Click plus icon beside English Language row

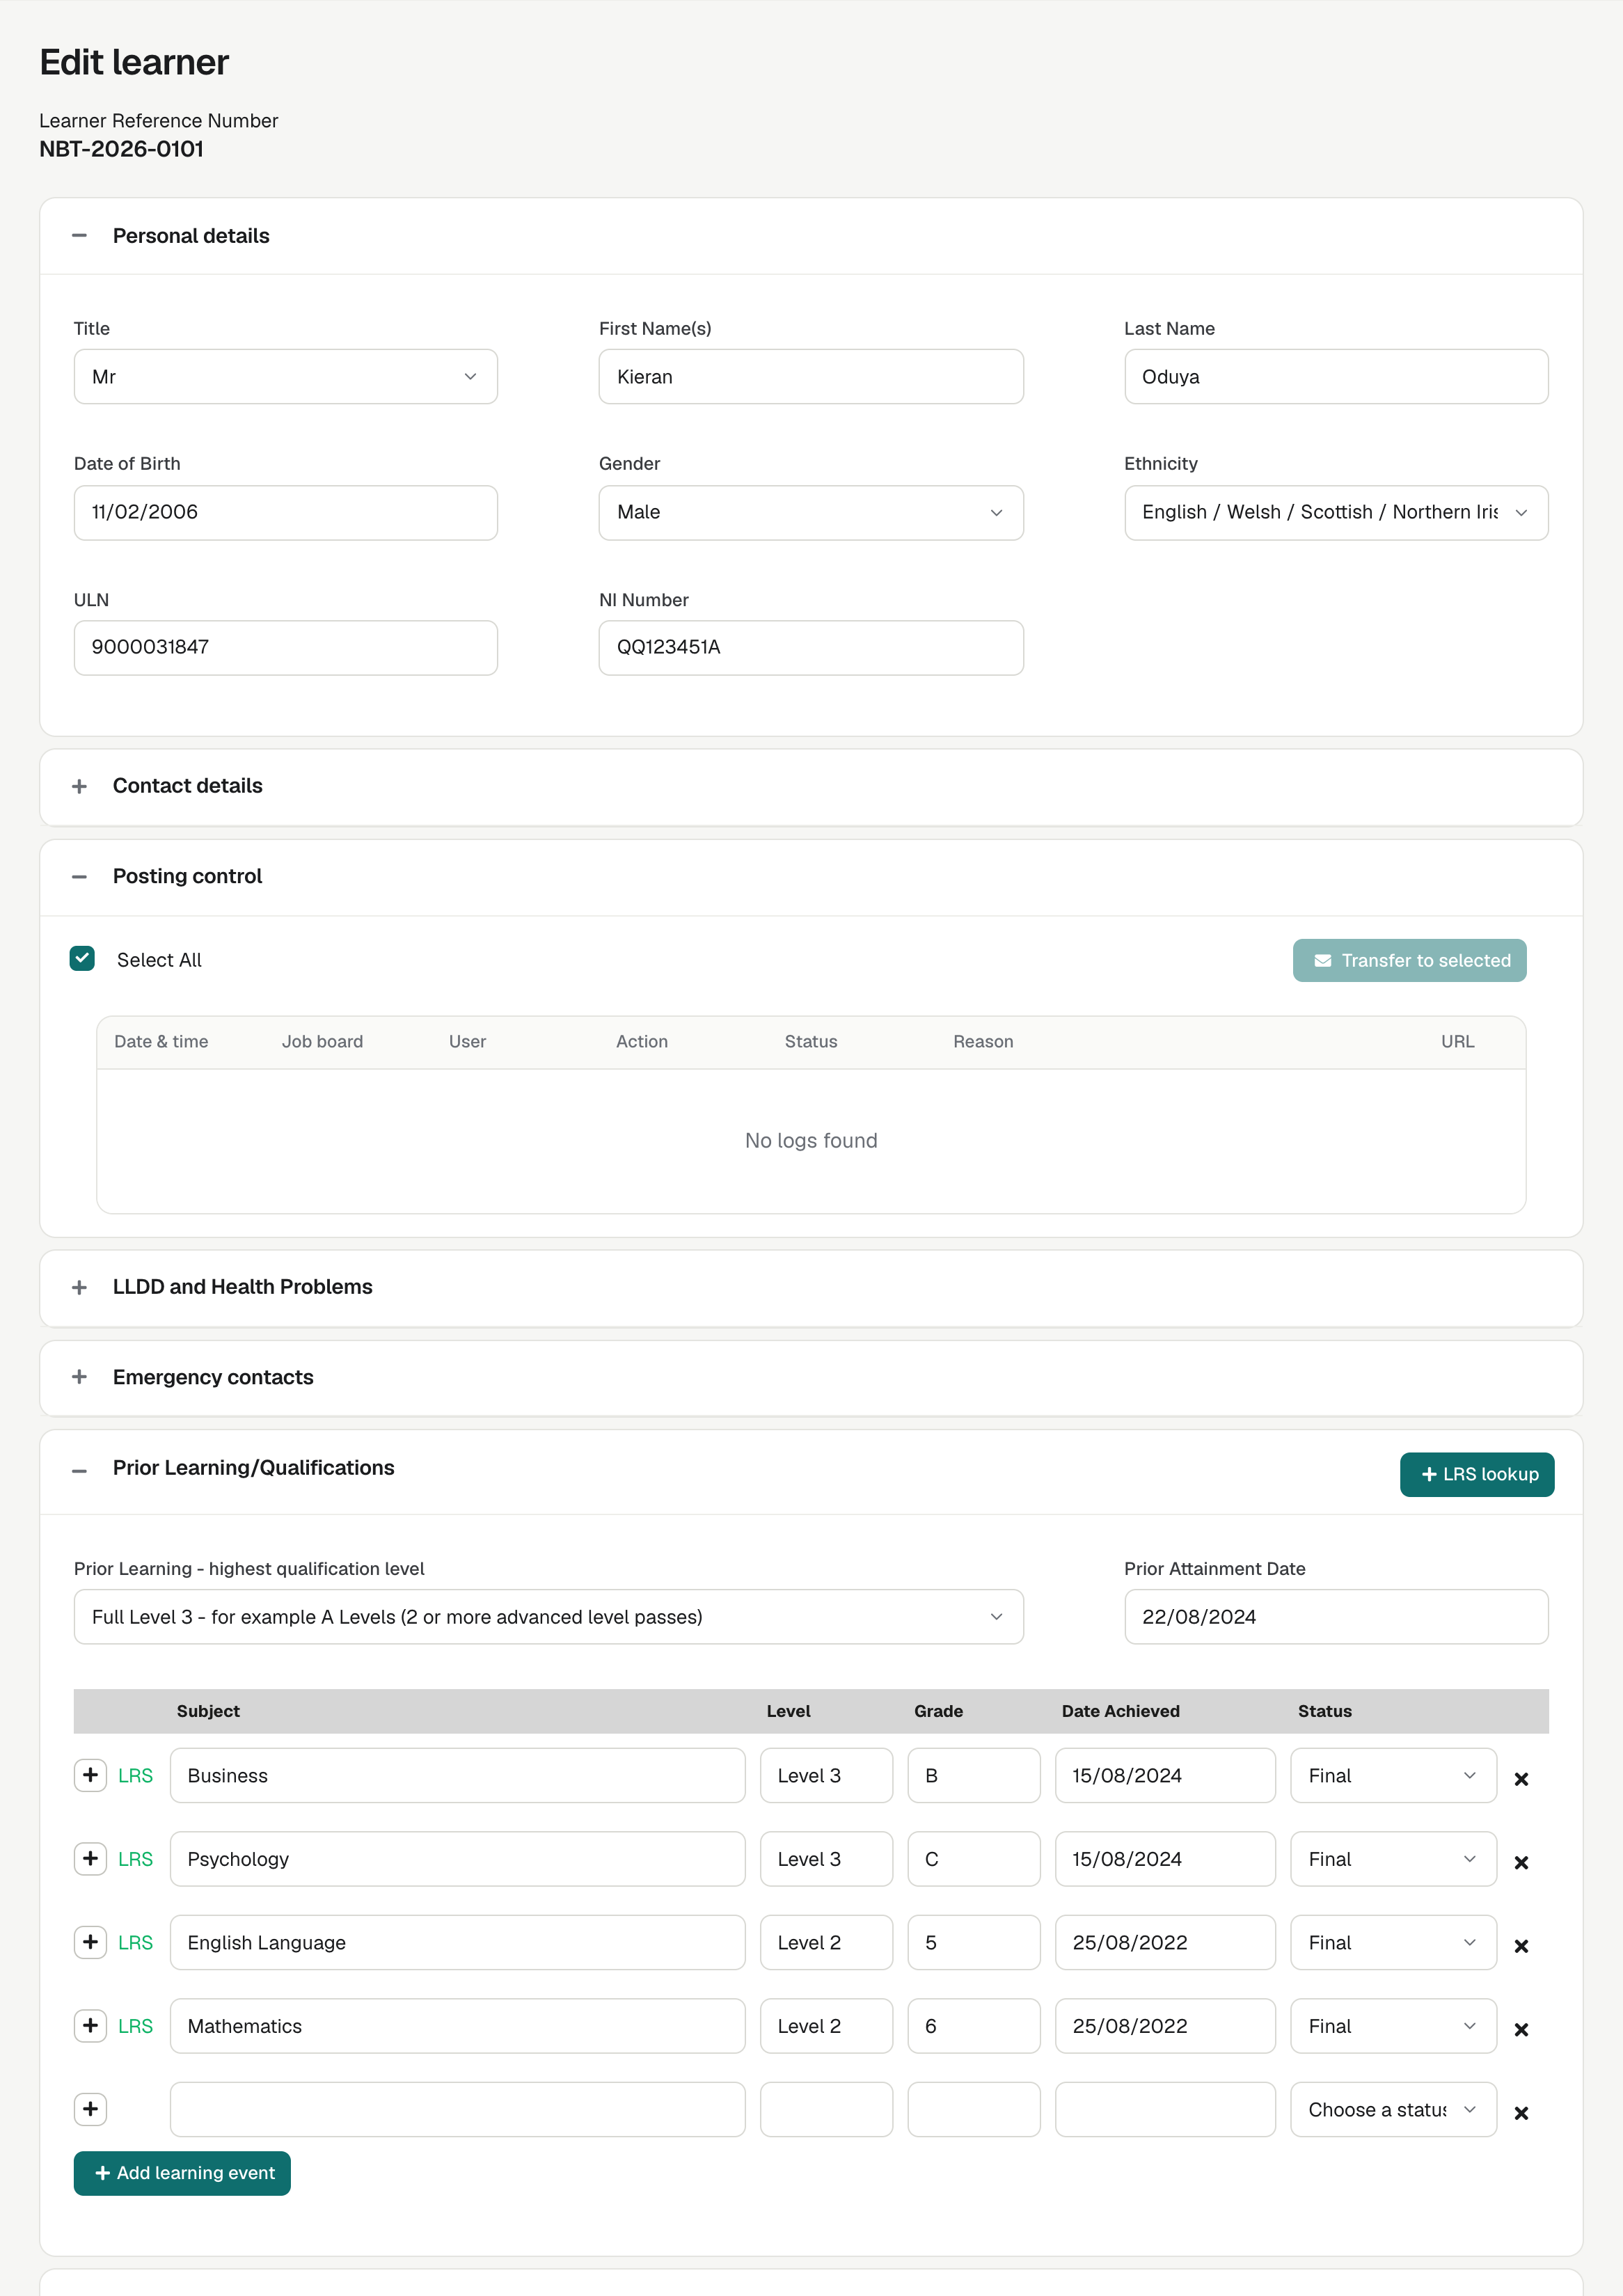90,1942
